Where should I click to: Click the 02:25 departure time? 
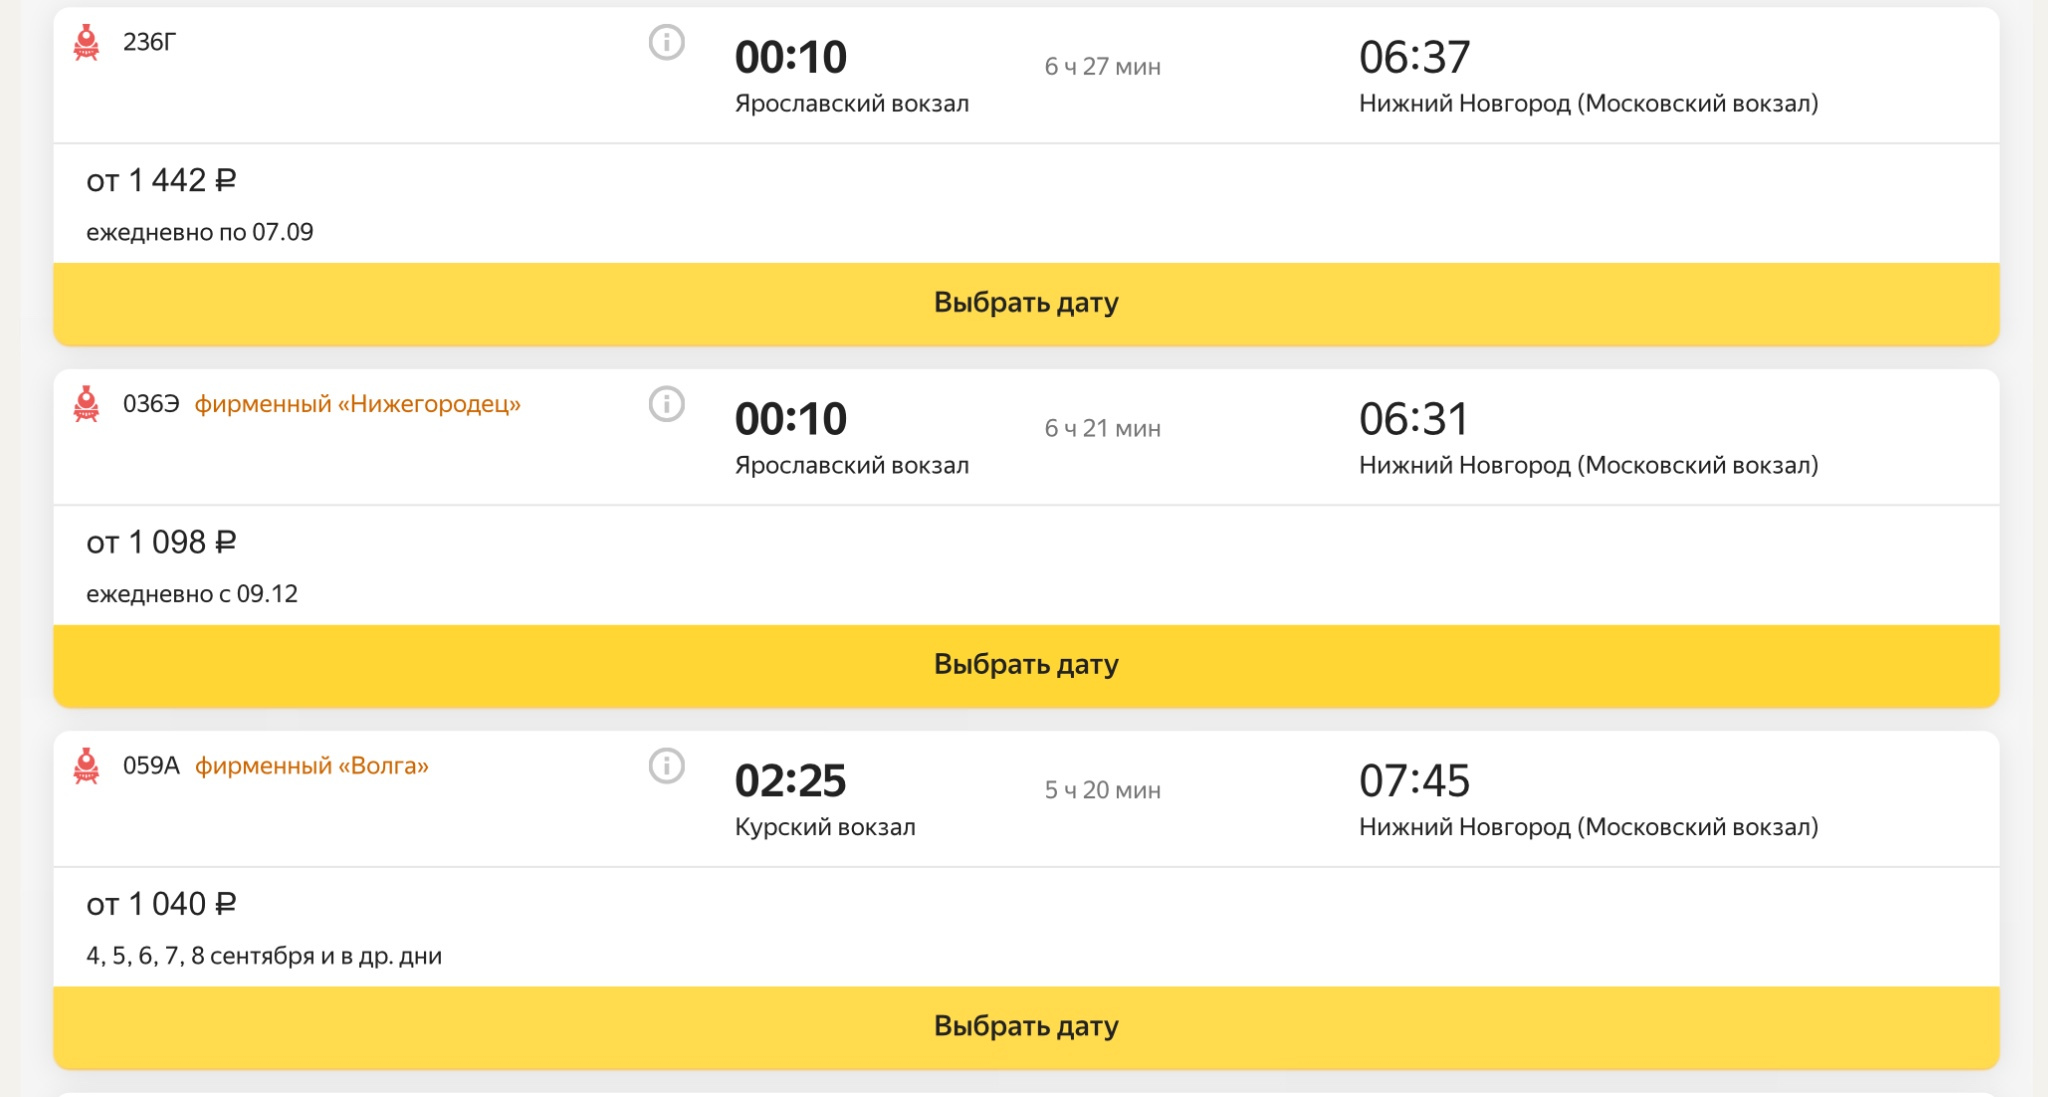point(790,781)
